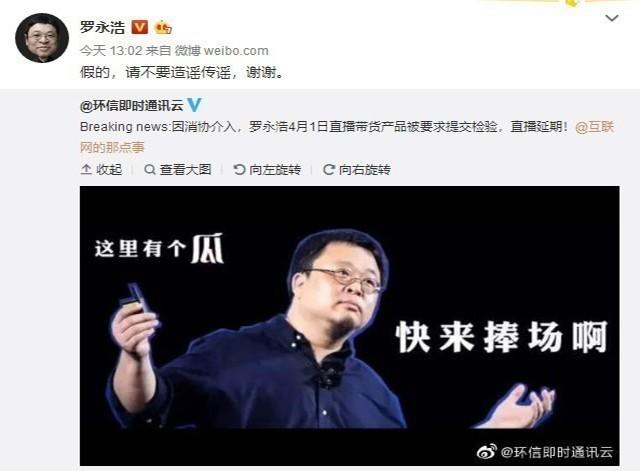The width and height of the screenshot is (640, 471).
Task: Click the 罗永浩 username
Action: tap(102, 27)
